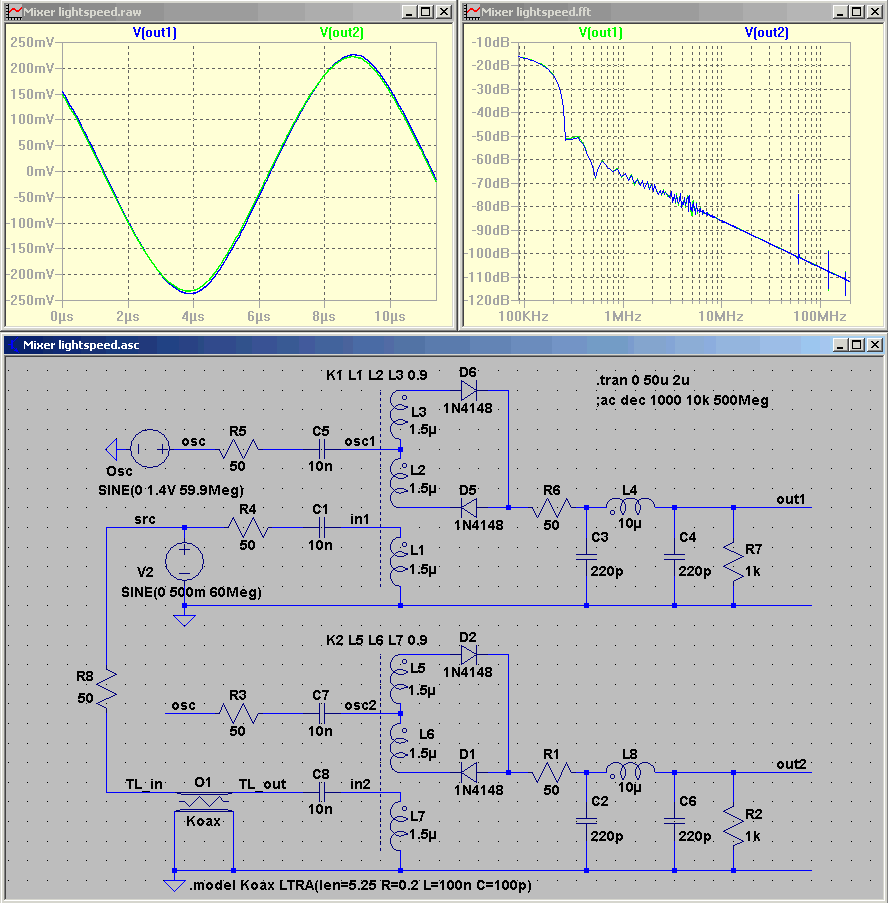Click the R7 1k resistor symbol
This screenshot has width=888, height=903.
click(x=734, y=561)
